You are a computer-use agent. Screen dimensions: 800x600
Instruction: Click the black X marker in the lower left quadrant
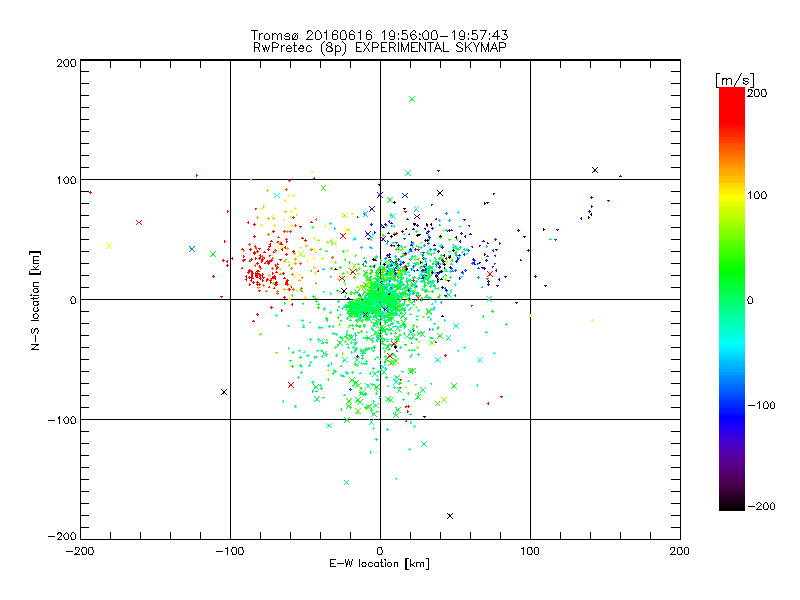coord(223,392)
